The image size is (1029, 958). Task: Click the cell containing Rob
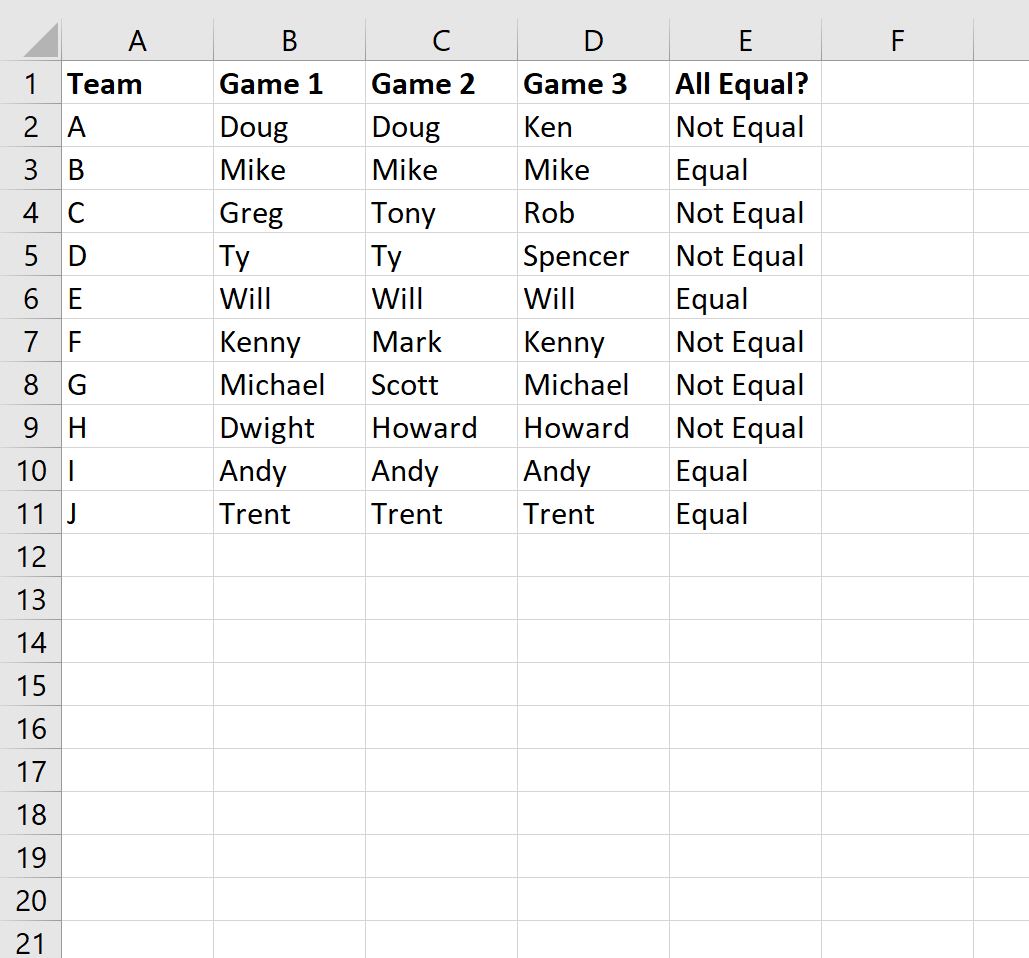tap(593, 213)
